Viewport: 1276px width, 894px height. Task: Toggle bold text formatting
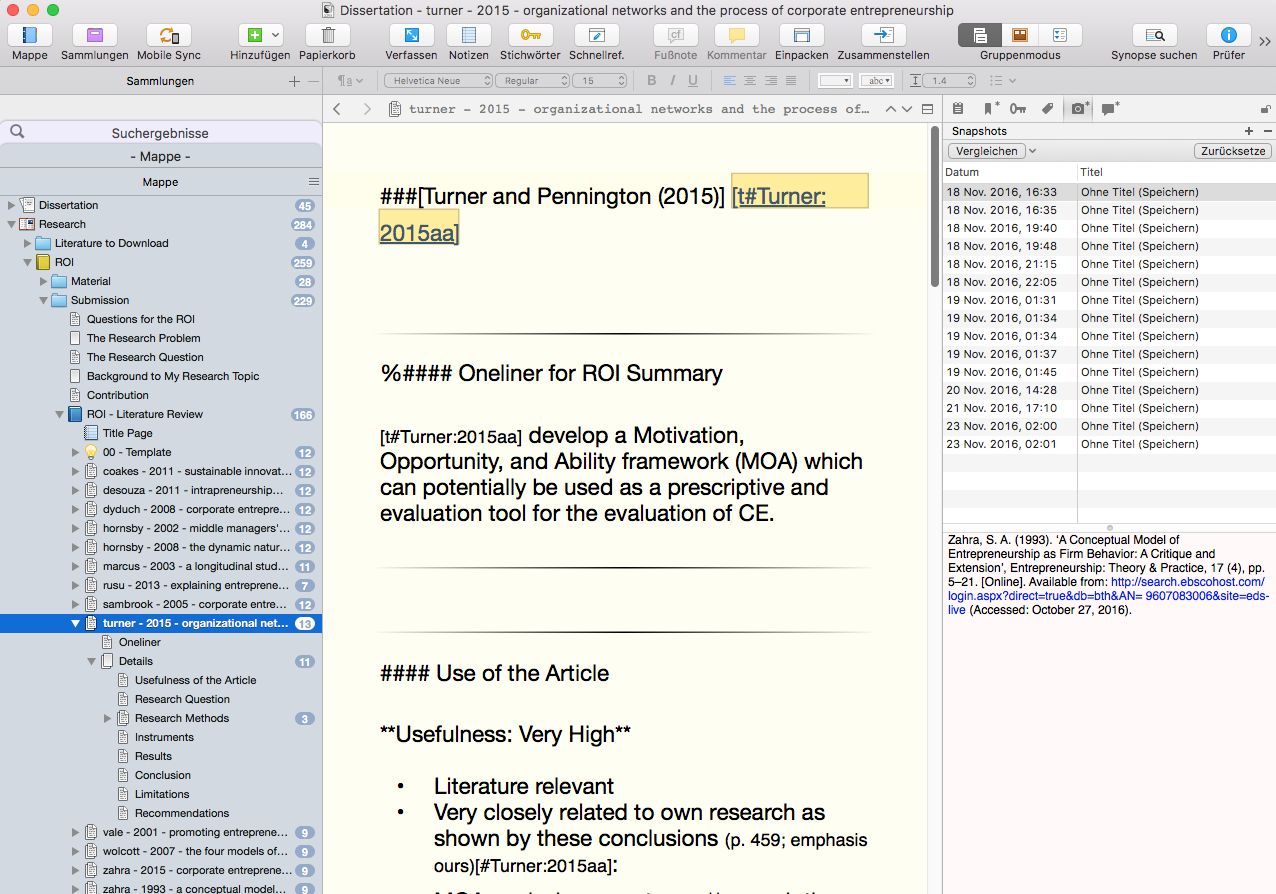pos(652,81)
